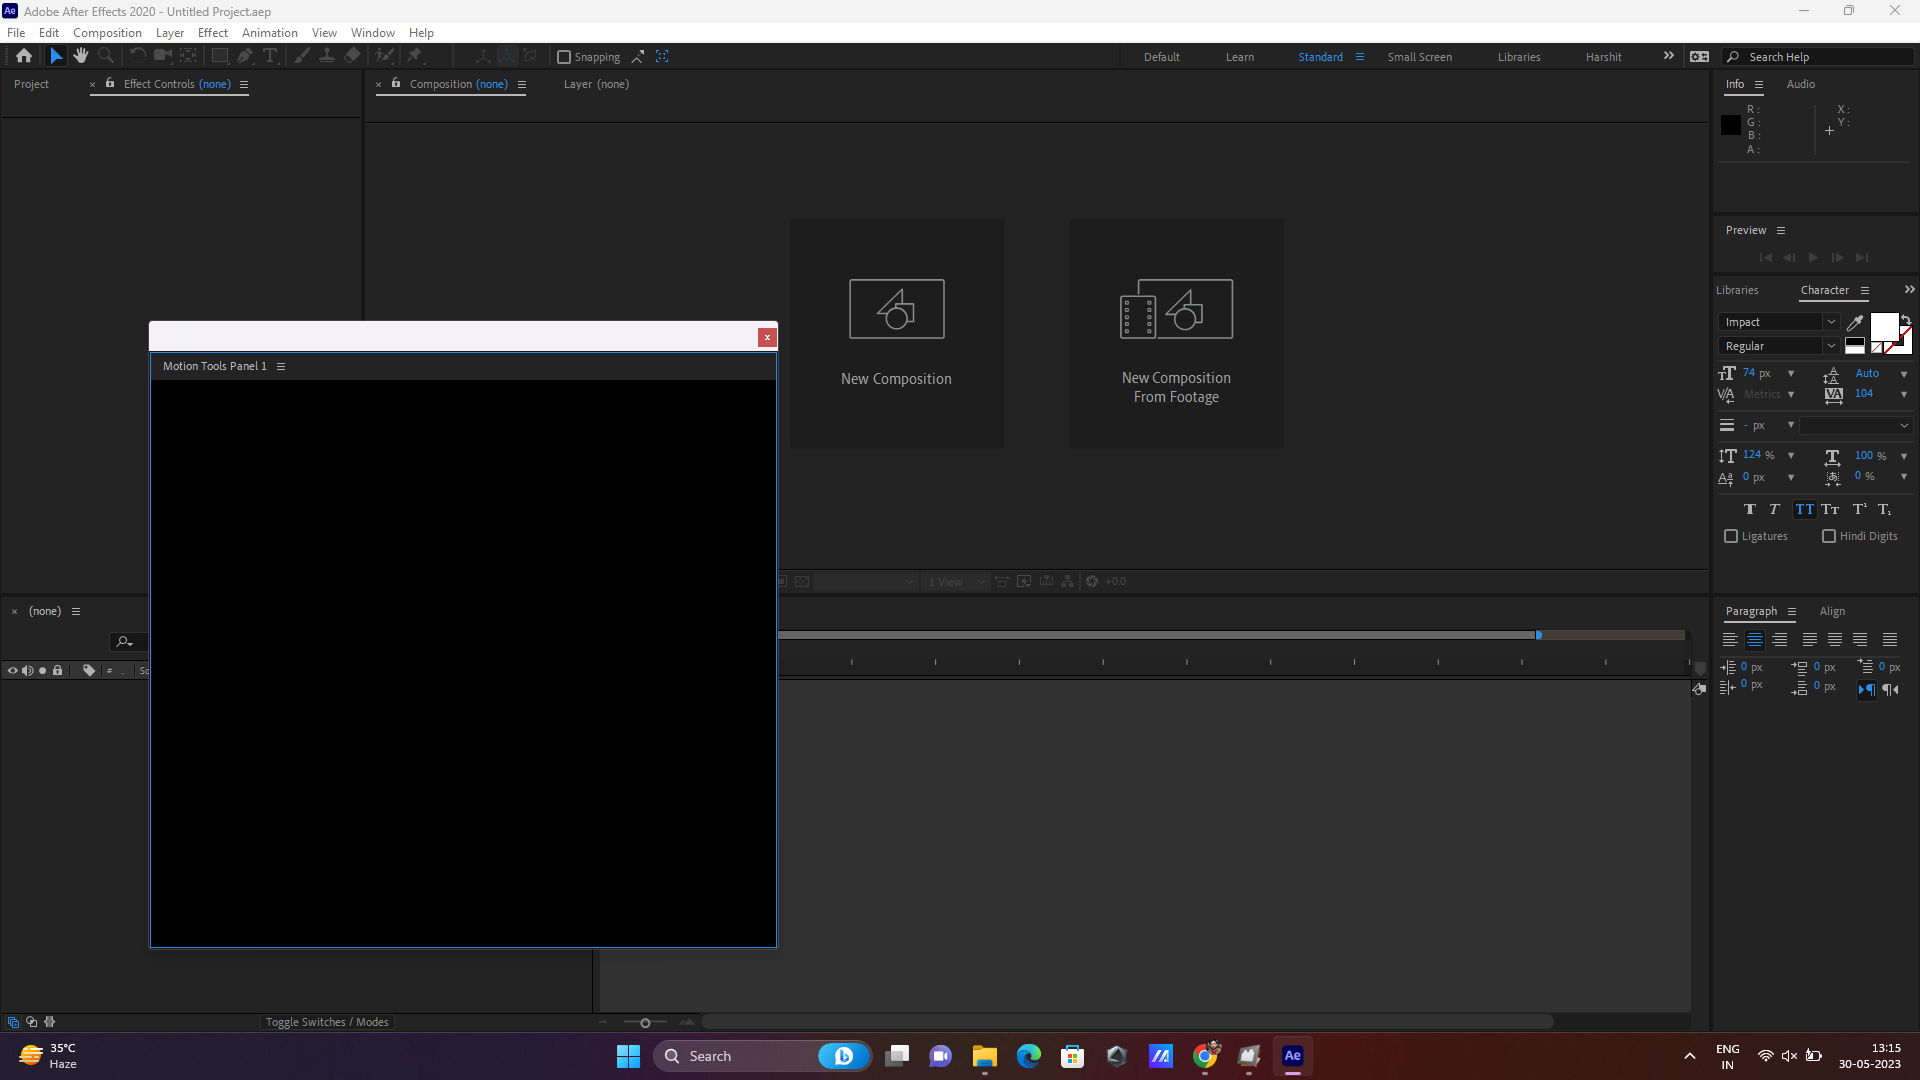The height and width of the screenshot is (1080, 1920).
Task: Open the font family dropdown showing Impact
Action: click(x=1832, y=321)
